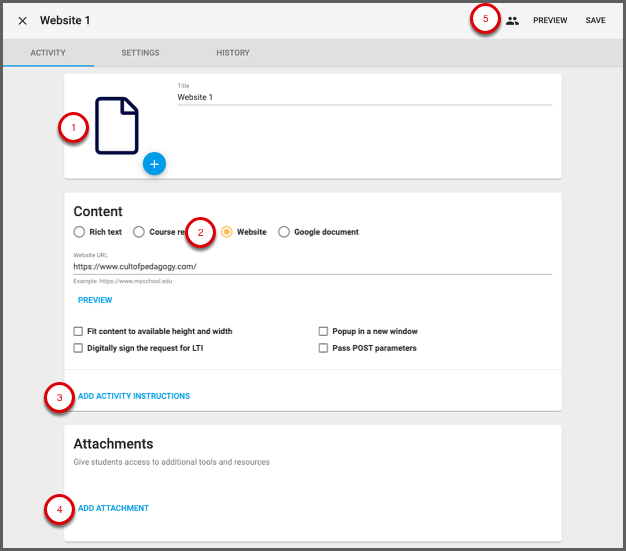The width and height of the screenshot is (626, 551).
Task: Click Add Activity Instructions
Action: pyautogui.click(x=134, y=396)
